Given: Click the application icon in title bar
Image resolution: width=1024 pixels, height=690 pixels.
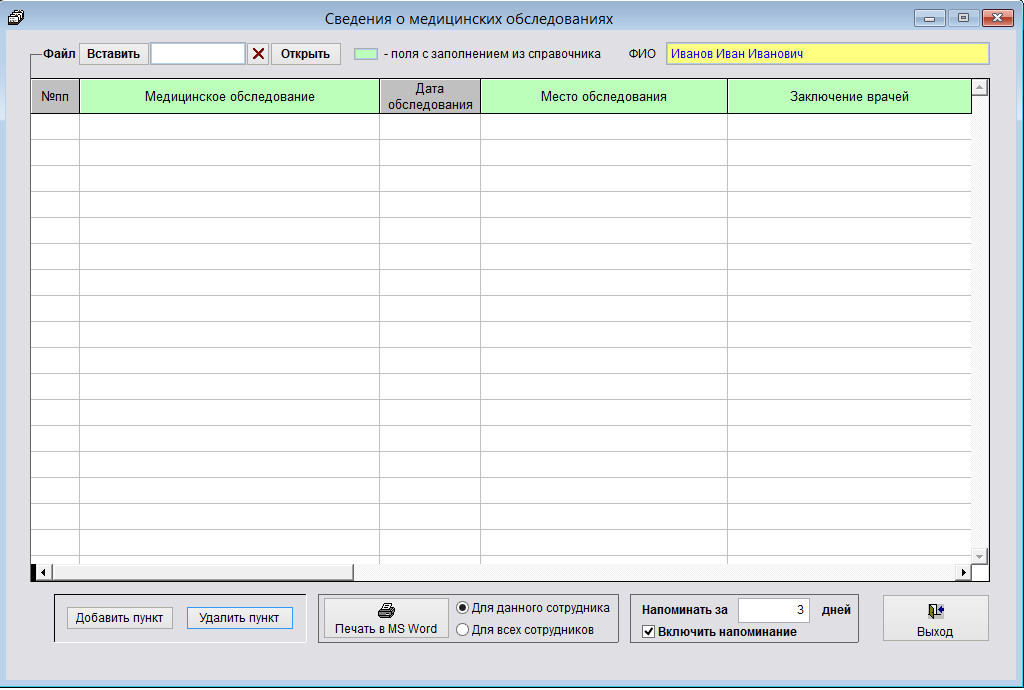Looking at the screenshot, I should point(15,17).
